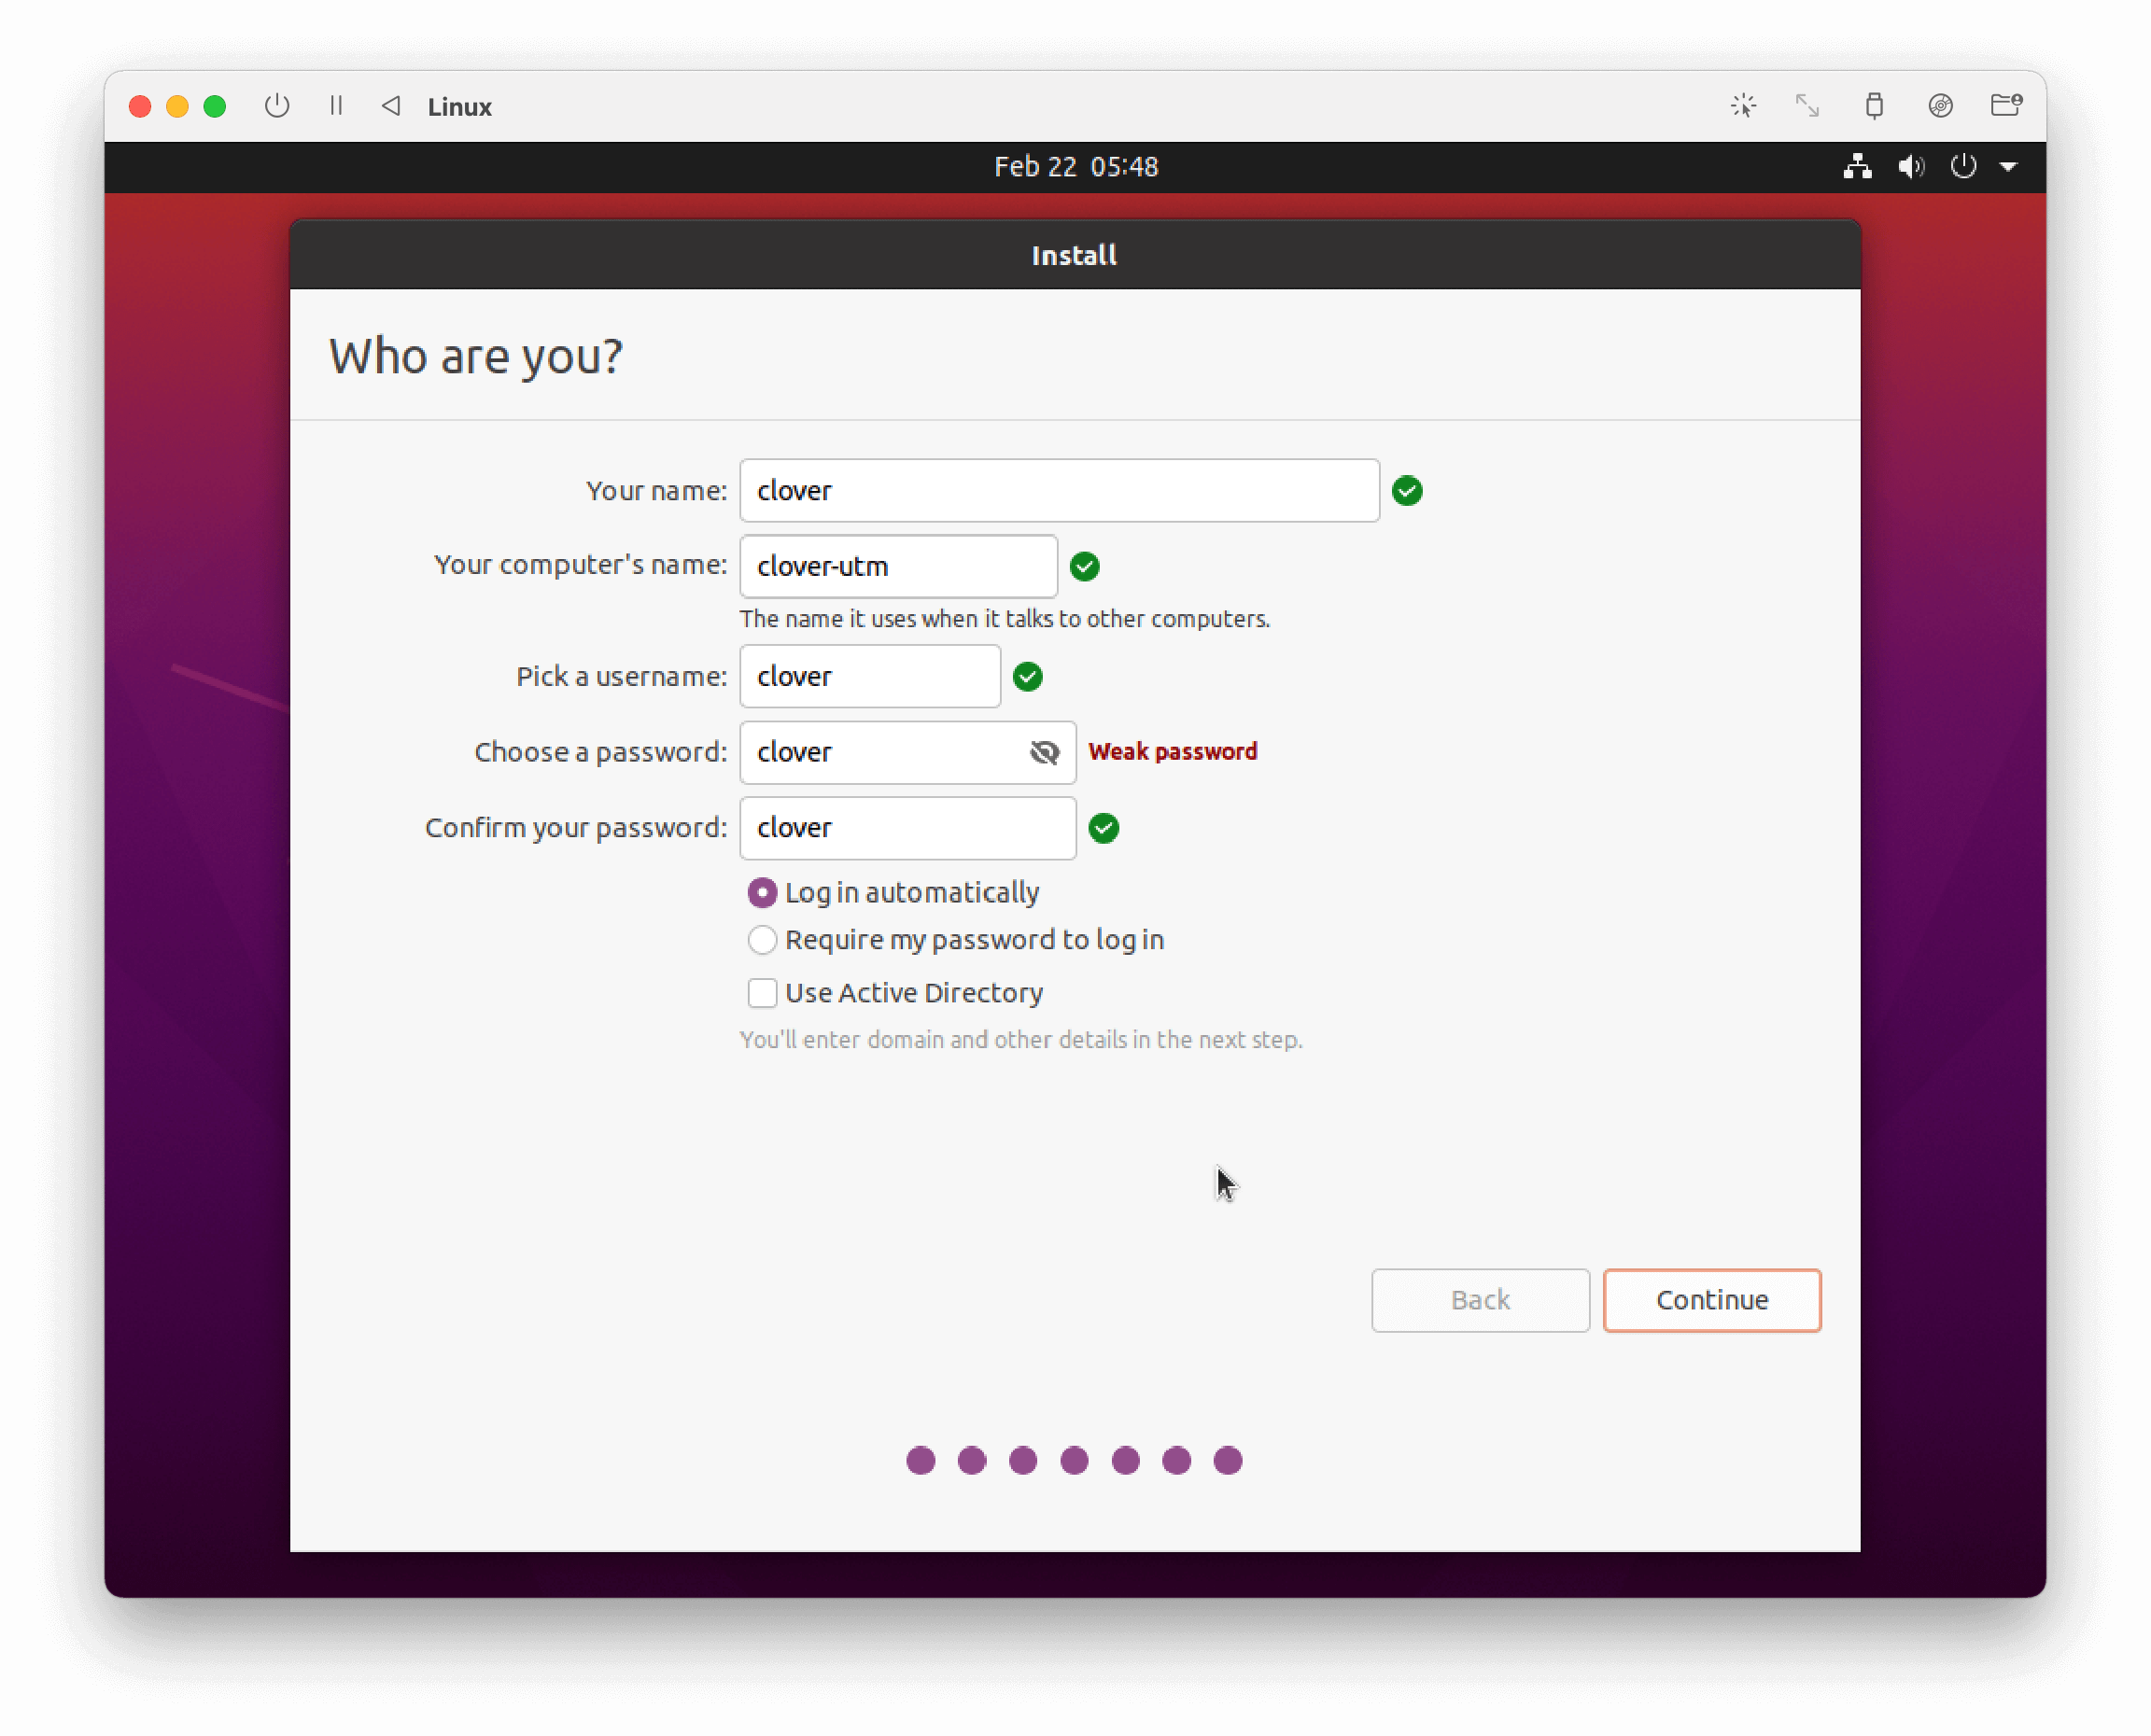This screenshot has width=2151, height=1736.
Task: Toggle capture mouse cursor icon
Action: pyautogui.click(x=1743, y=106)
